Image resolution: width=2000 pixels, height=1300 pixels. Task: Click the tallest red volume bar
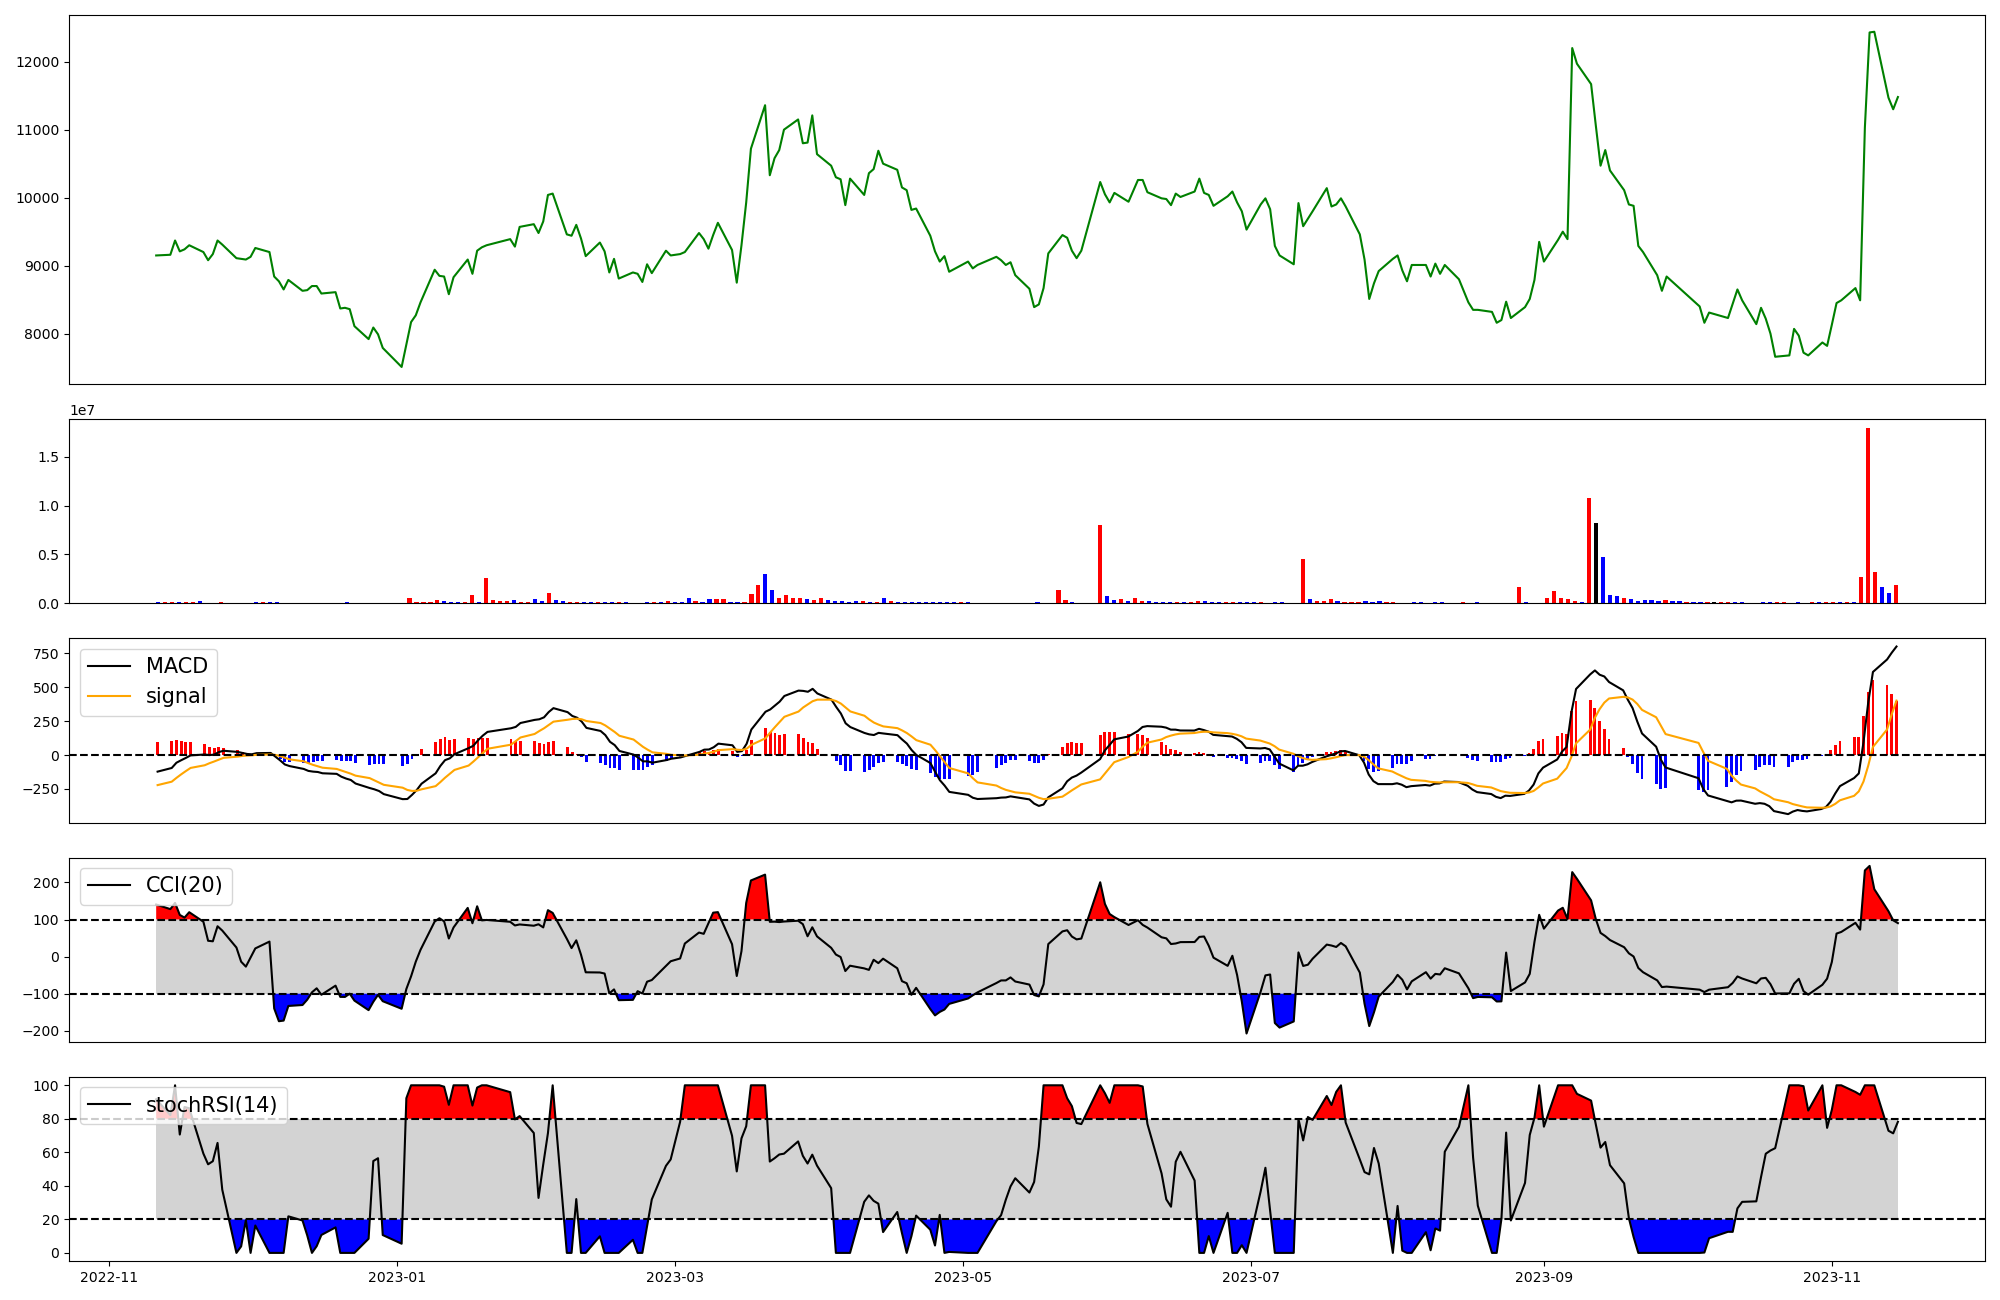[1868, 515]
